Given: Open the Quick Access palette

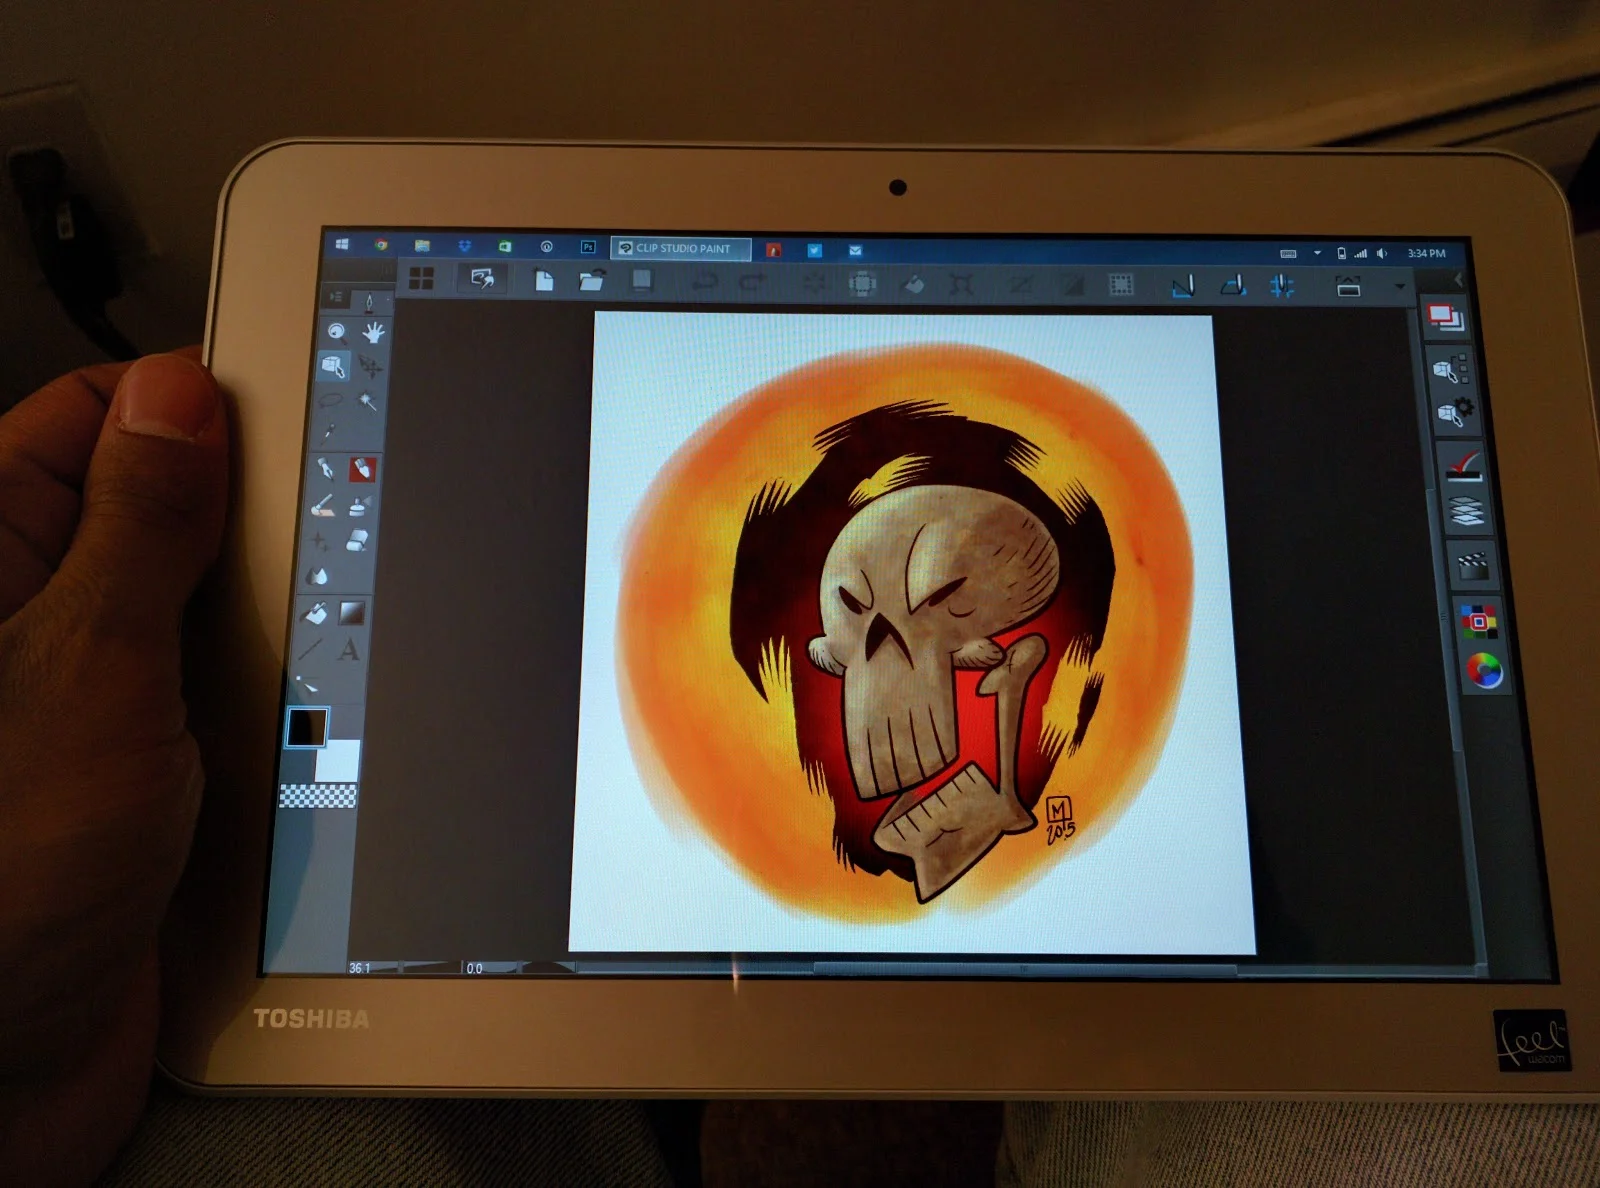Looking at the screenshot, I should click(1444, 318).
